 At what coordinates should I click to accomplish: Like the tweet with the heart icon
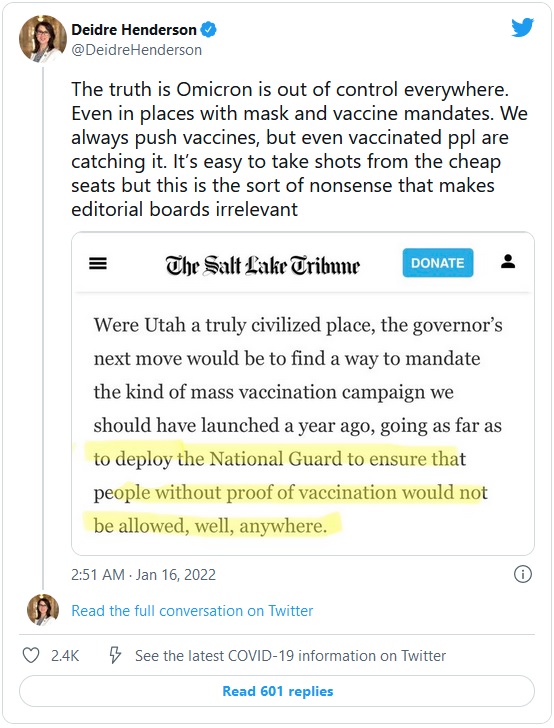point(31,656)
